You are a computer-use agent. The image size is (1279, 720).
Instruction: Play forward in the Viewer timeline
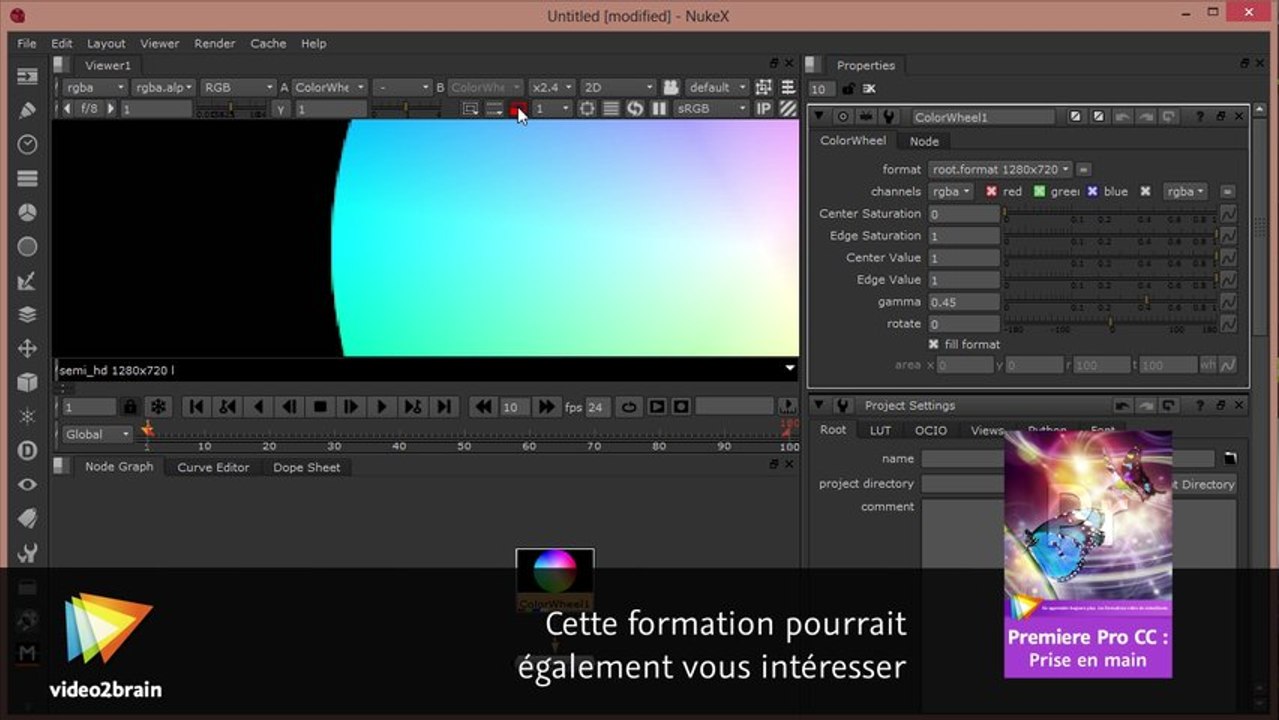[x=381, y=407]
